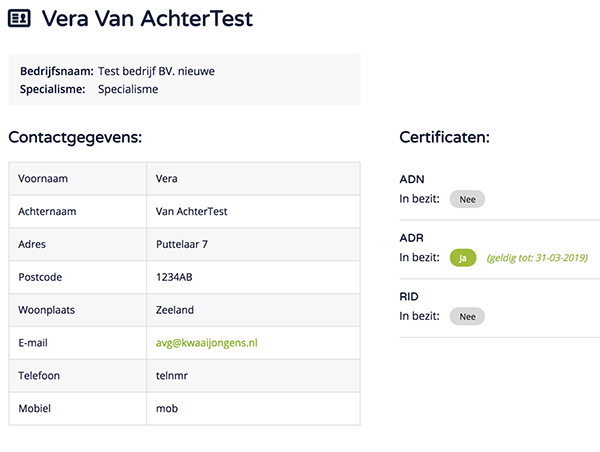Click the RID certificate label
600x452 pixels.
click(x=409, y=297)
